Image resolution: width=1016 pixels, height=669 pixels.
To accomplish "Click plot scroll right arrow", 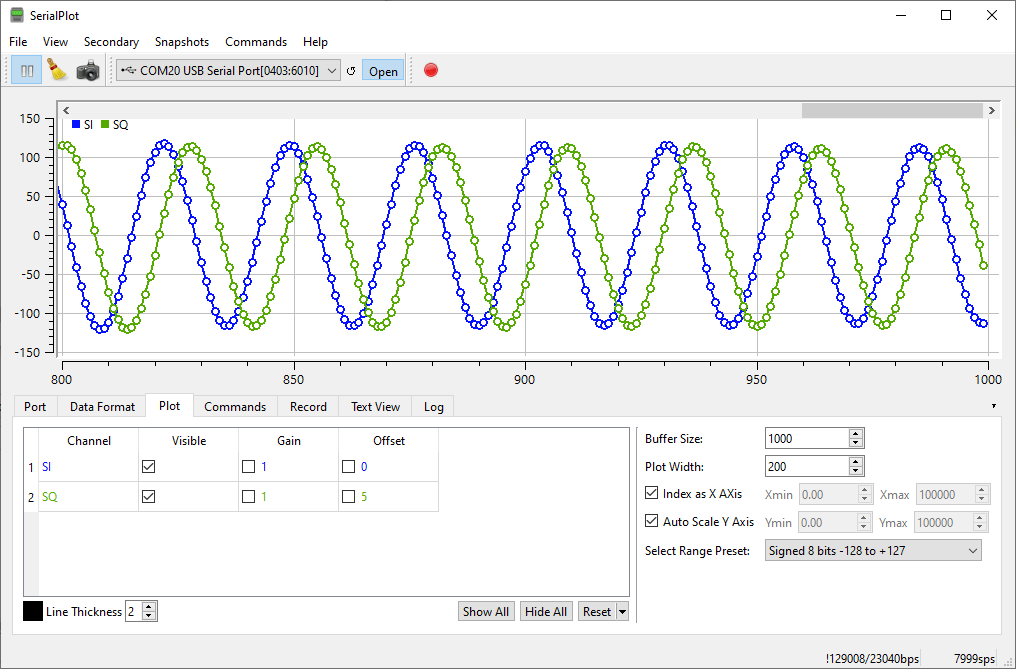I will point(991,110).
